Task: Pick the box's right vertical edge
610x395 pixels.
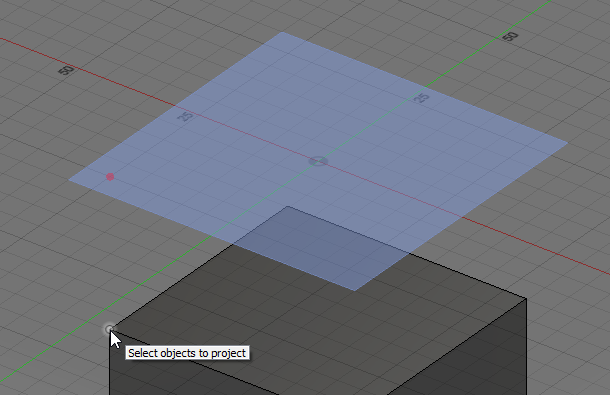Action: tap(526, 346)
